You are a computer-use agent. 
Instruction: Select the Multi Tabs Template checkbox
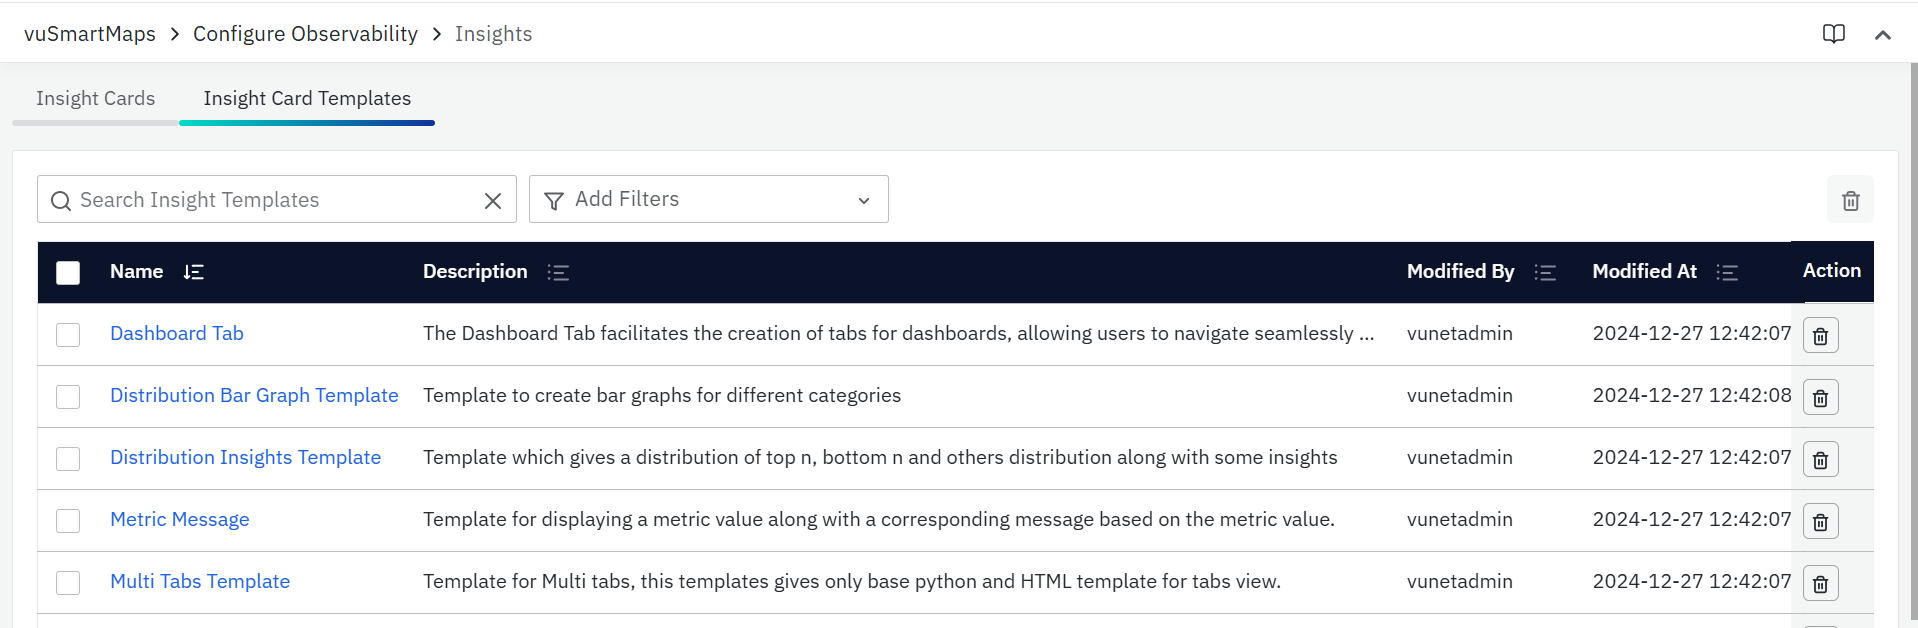(x=68, y=583)
